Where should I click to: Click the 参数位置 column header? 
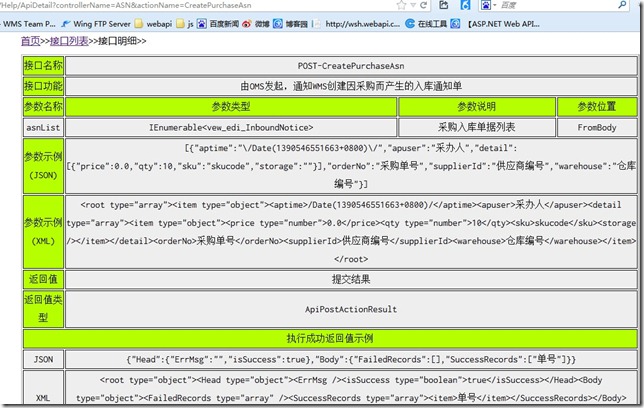click(597, 107)
